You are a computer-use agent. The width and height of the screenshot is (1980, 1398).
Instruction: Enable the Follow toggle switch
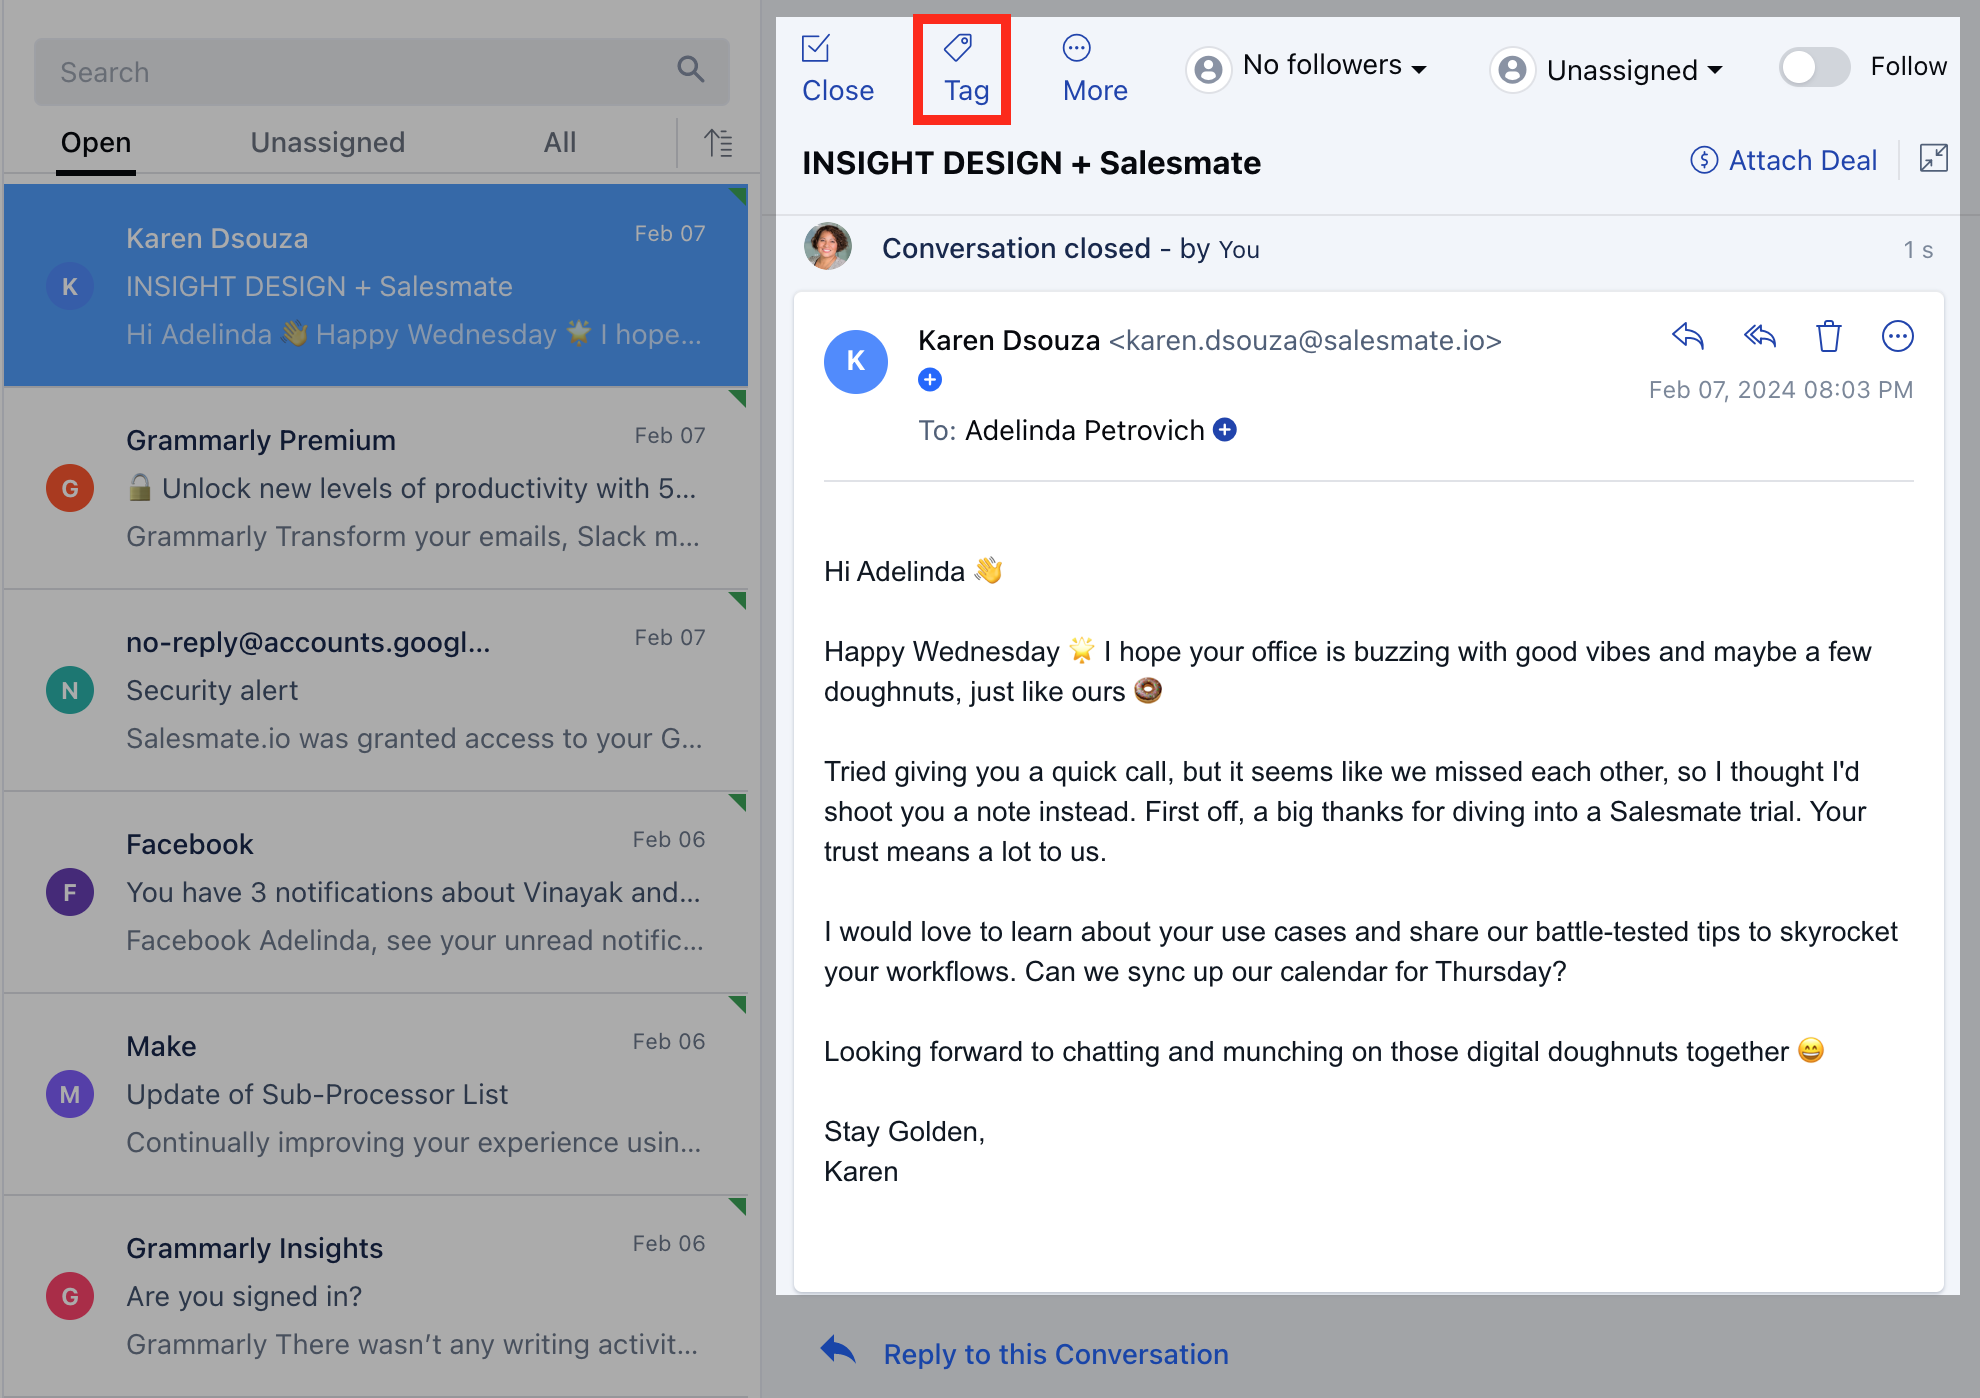1814,67
